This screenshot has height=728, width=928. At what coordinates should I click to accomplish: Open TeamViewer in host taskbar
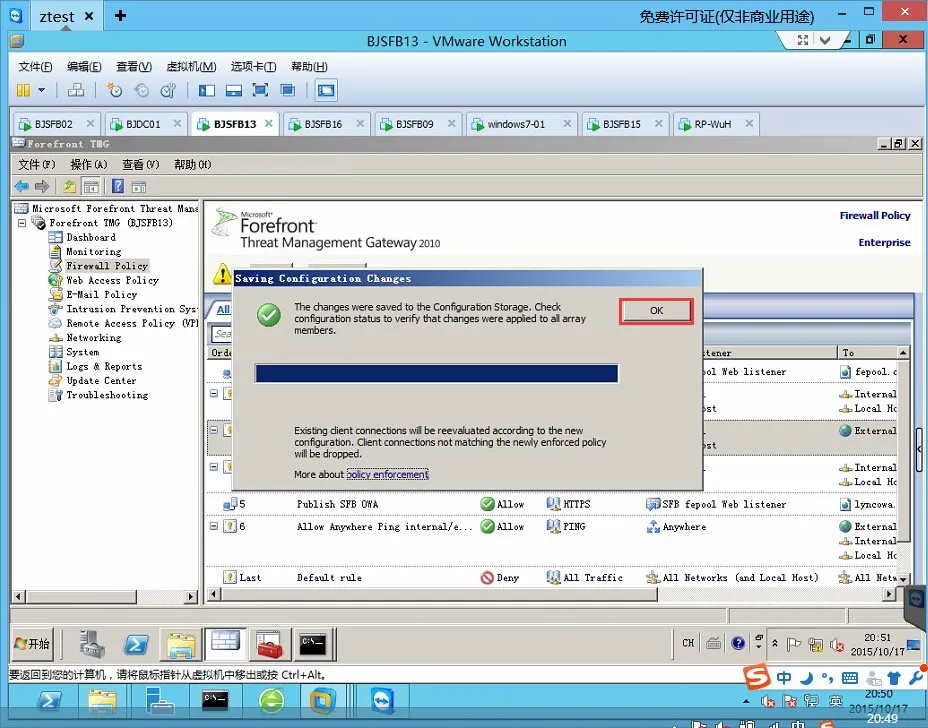(382, 702)
